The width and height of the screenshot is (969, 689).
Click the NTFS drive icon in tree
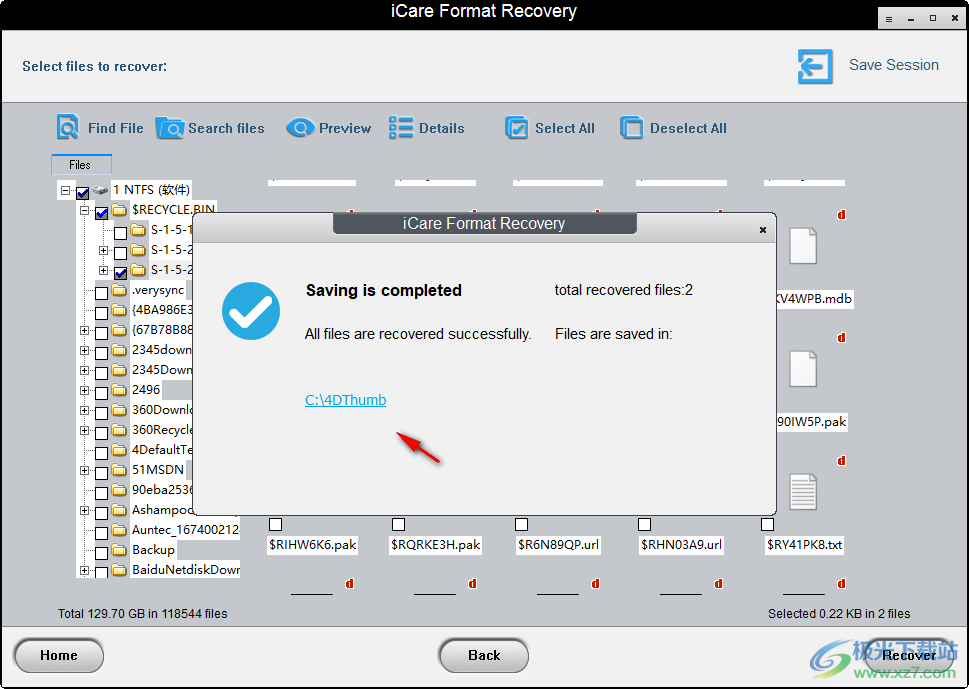point(100,190)
